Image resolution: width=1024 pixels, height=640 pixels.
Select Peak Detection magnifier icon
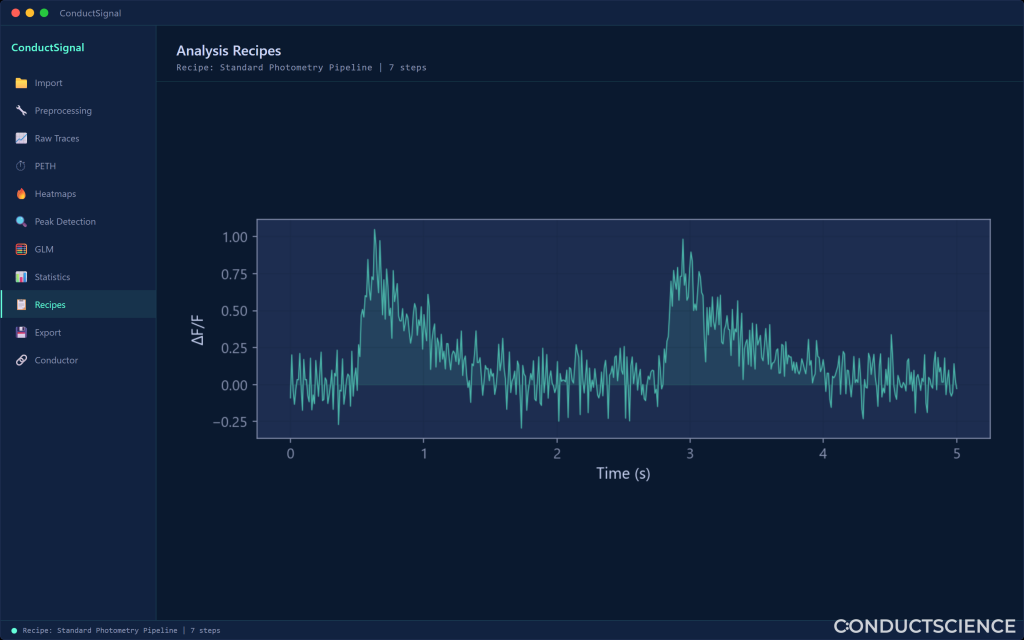[x=21, y=221]
